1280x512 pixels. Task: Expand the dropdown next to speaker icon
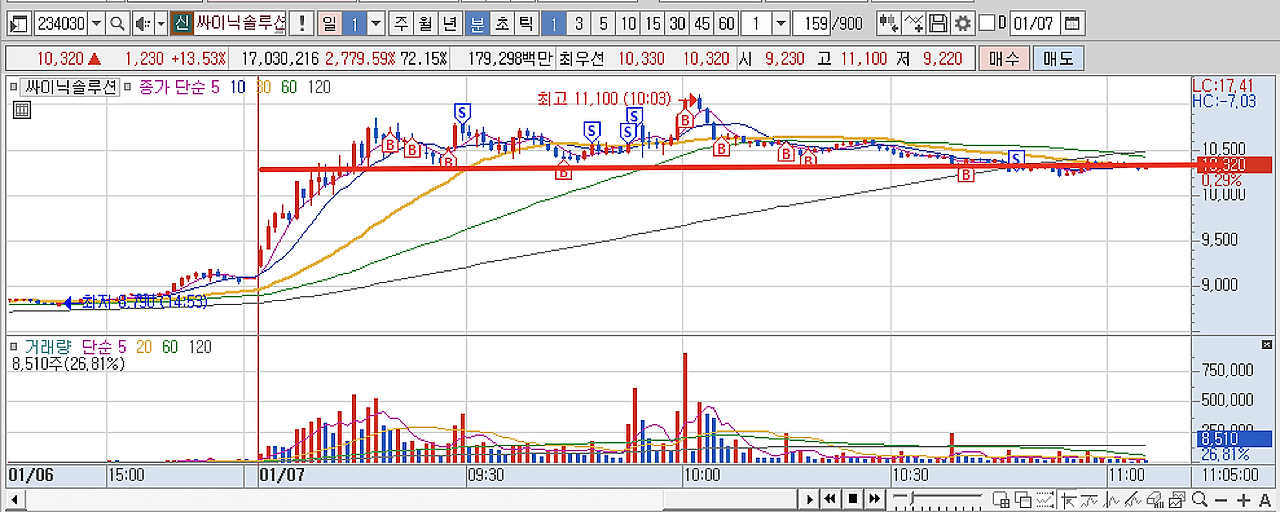click(x=161, y=23)
